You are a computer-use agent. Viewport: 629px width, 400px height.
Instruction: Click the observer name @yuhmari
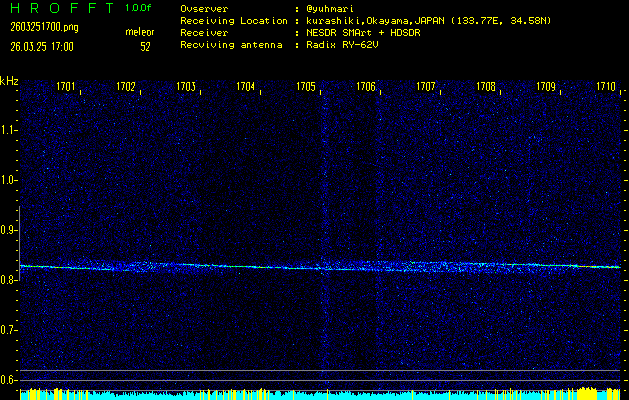(x=330, y=9)
